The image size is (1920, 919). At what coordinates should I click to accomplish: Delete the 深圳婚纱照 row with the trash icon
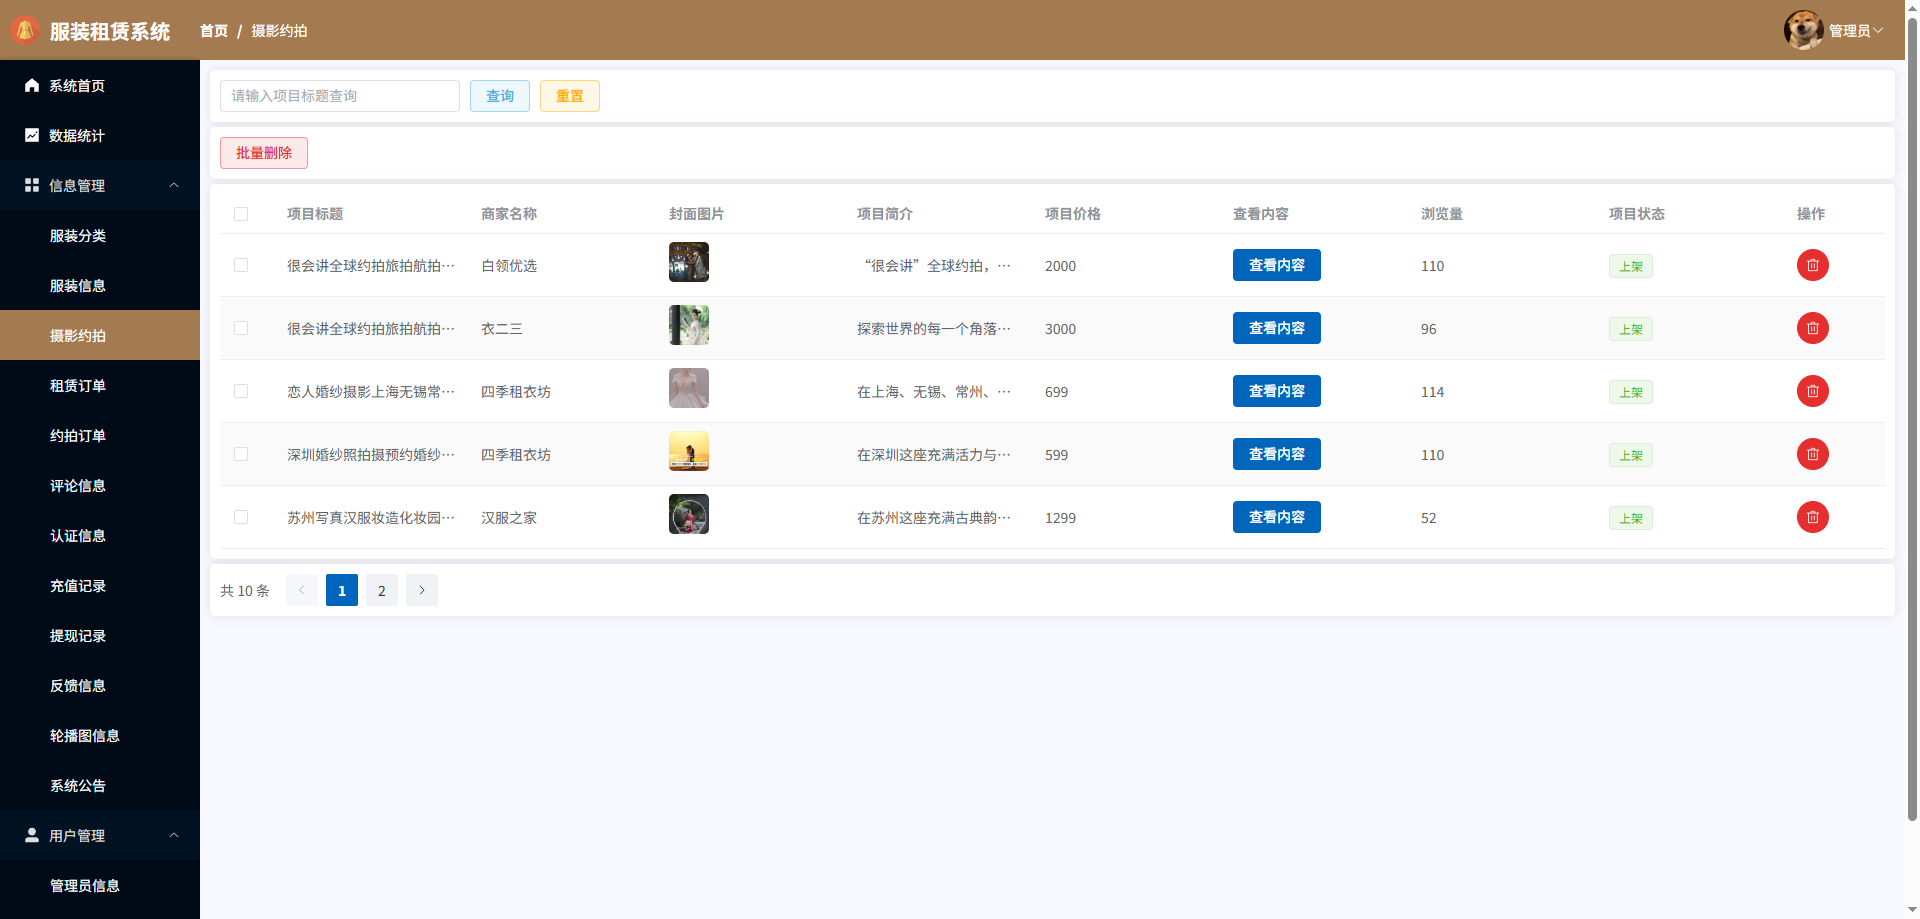[1812, 454]
